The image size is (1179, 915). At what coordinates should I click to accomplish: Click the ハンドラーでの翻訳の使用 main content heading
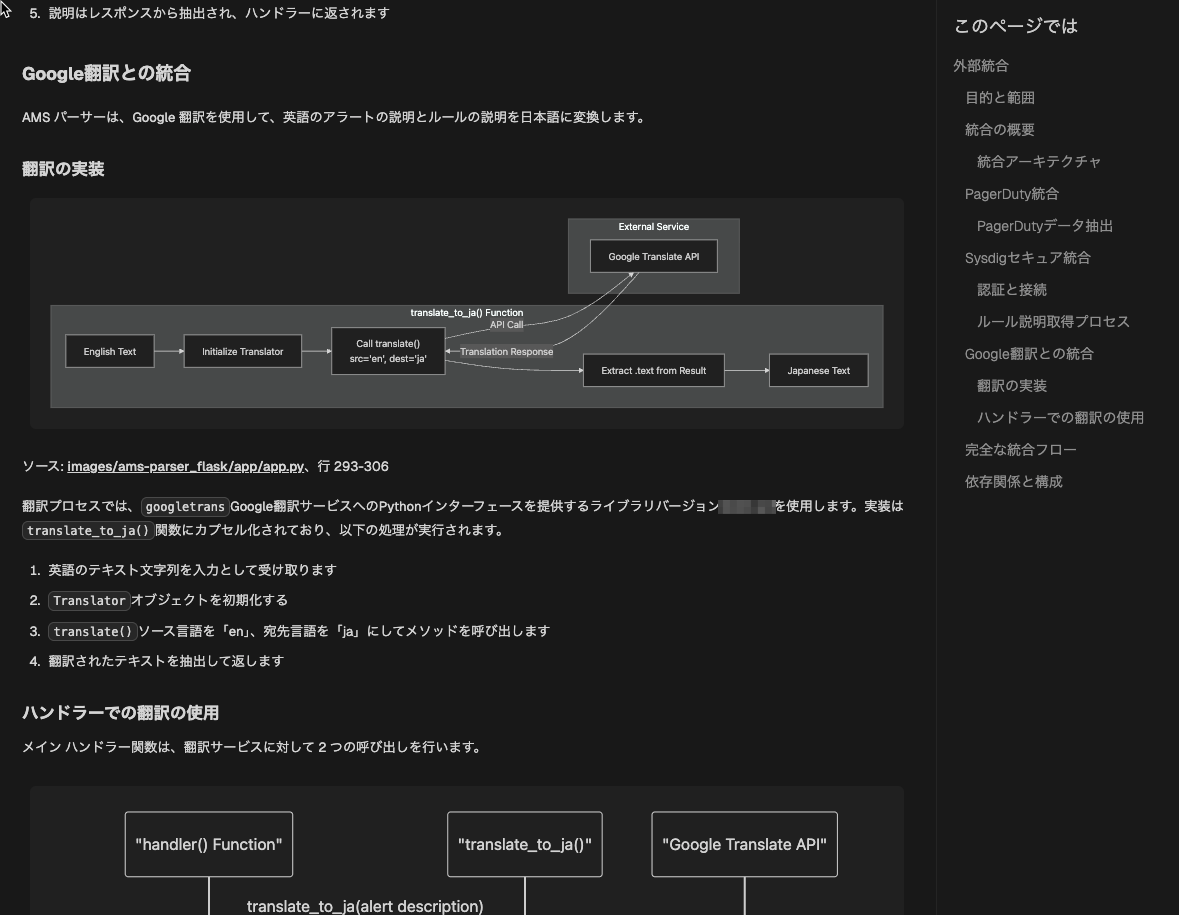point(120,713)
